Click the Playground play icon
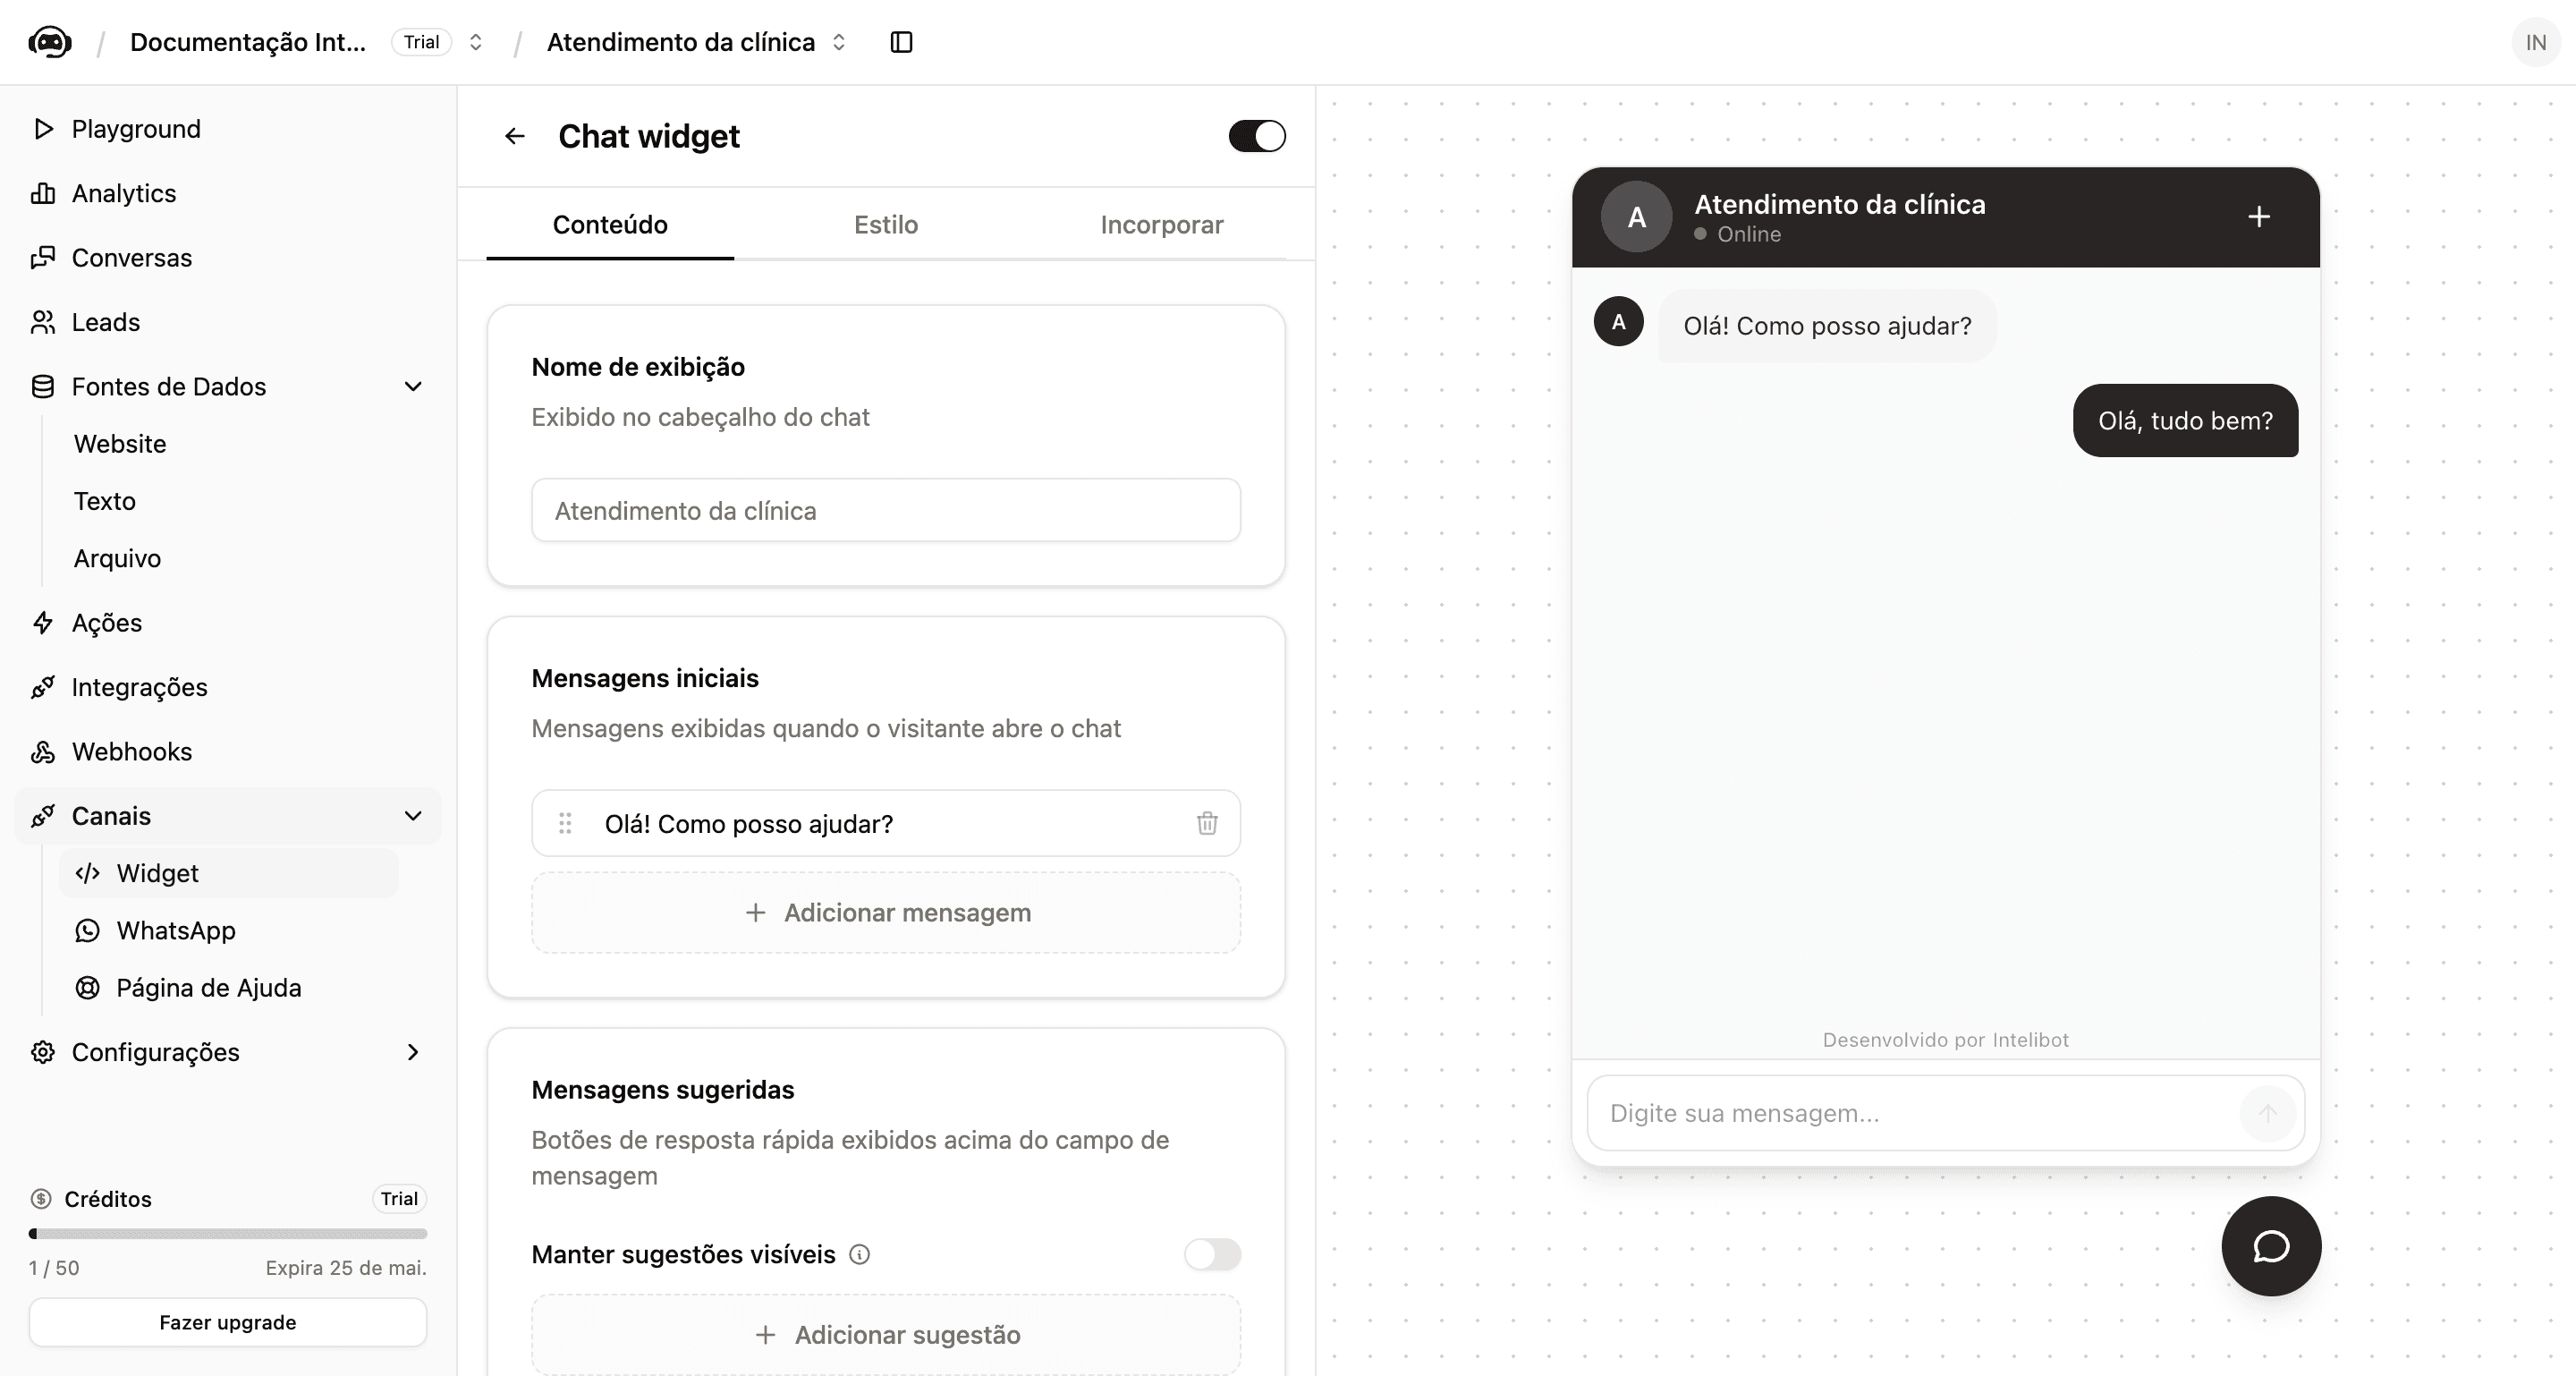This screenshot has width=2576, height=1376. click(x=42, y=129)
